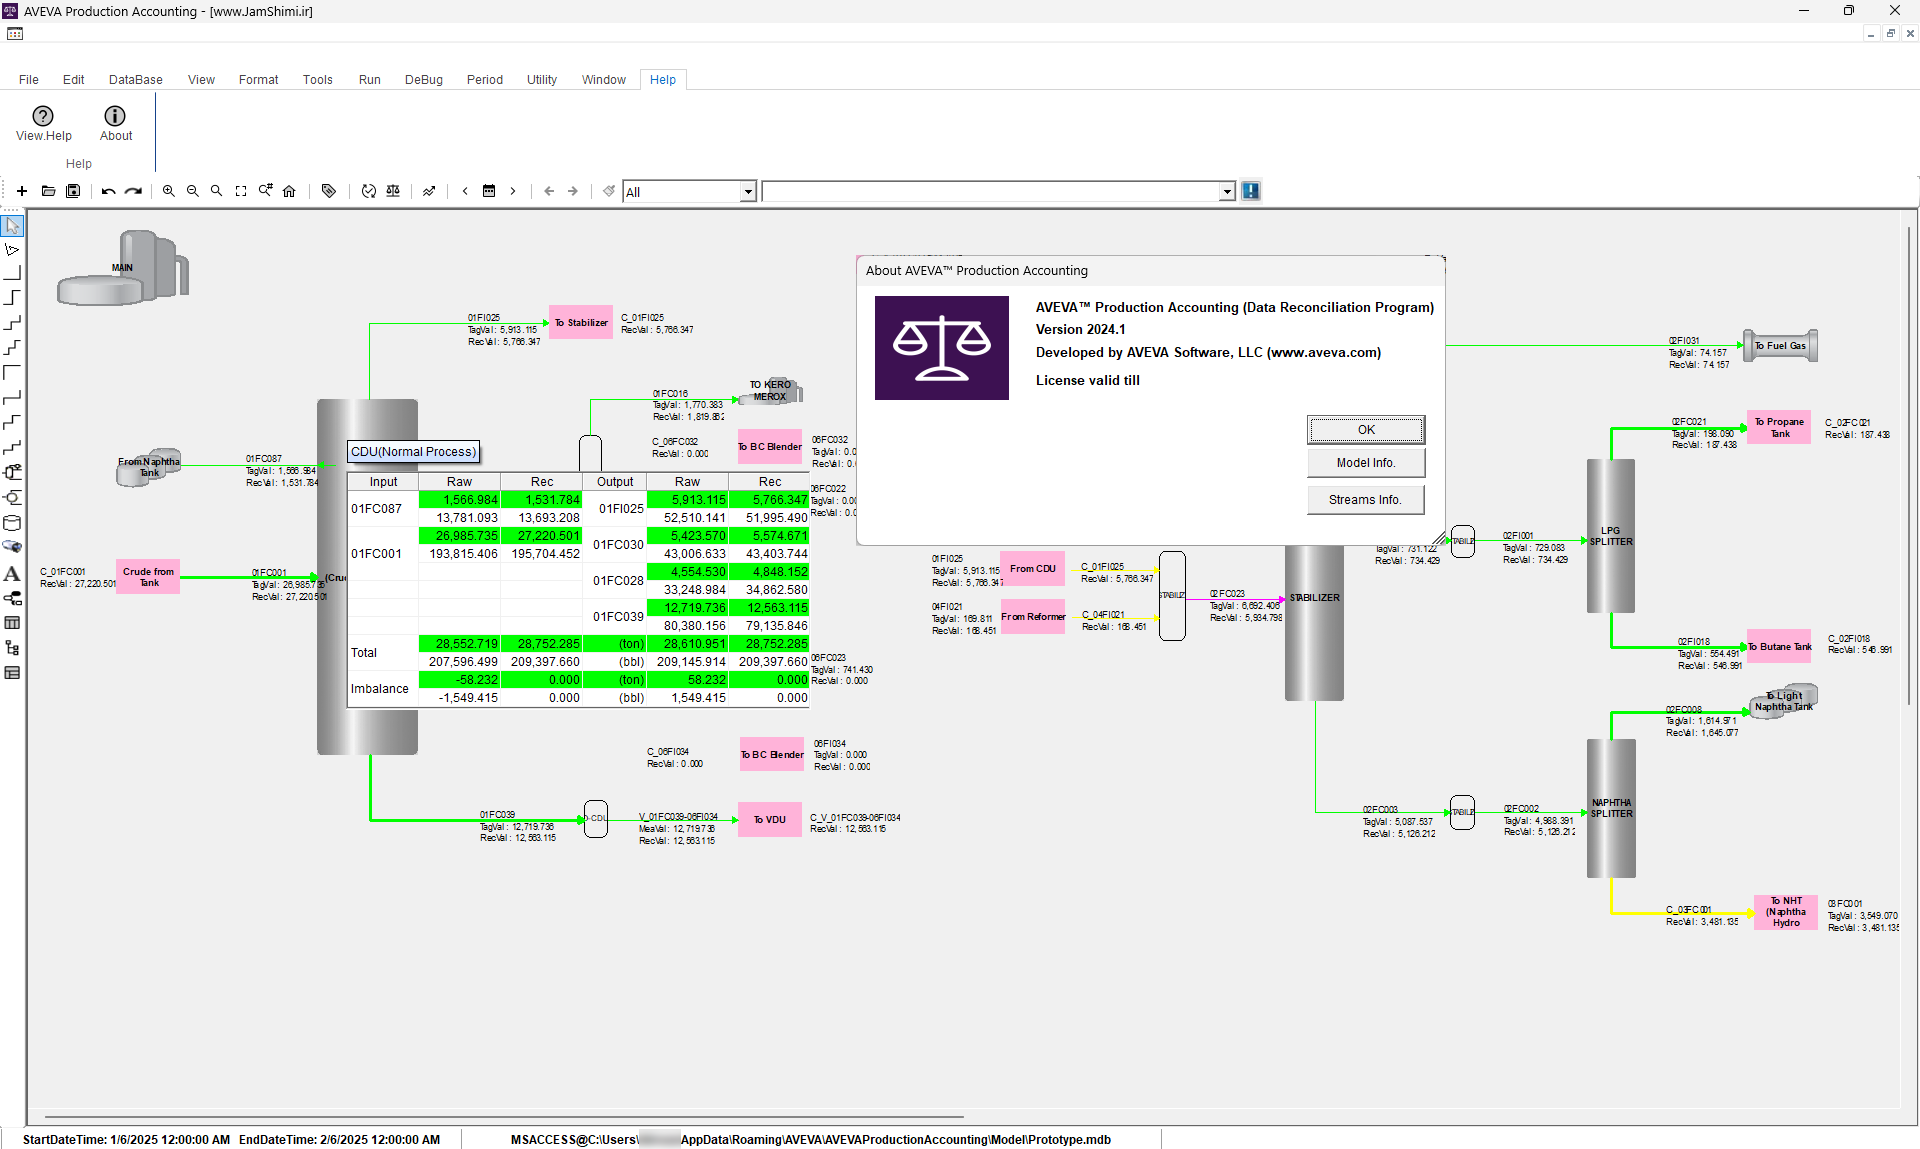Open the File menu
The width and height of the screenshot is (1920, 1149).
pos(29,80)
